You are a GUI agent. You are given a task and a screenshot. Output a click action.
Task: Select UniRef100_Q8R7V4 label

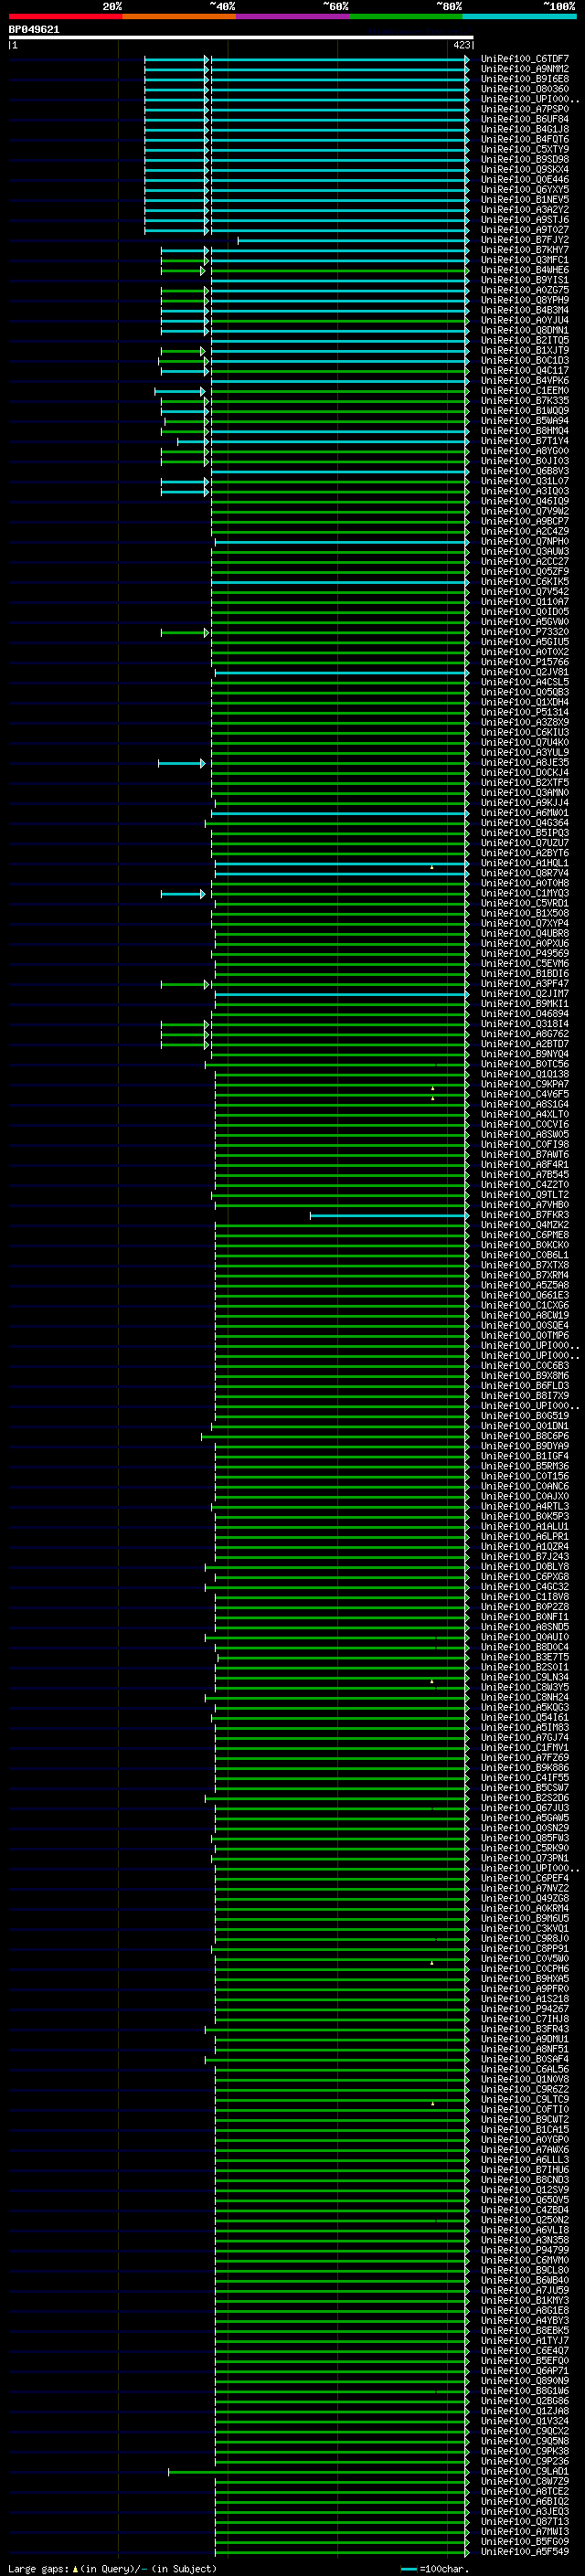524,873
